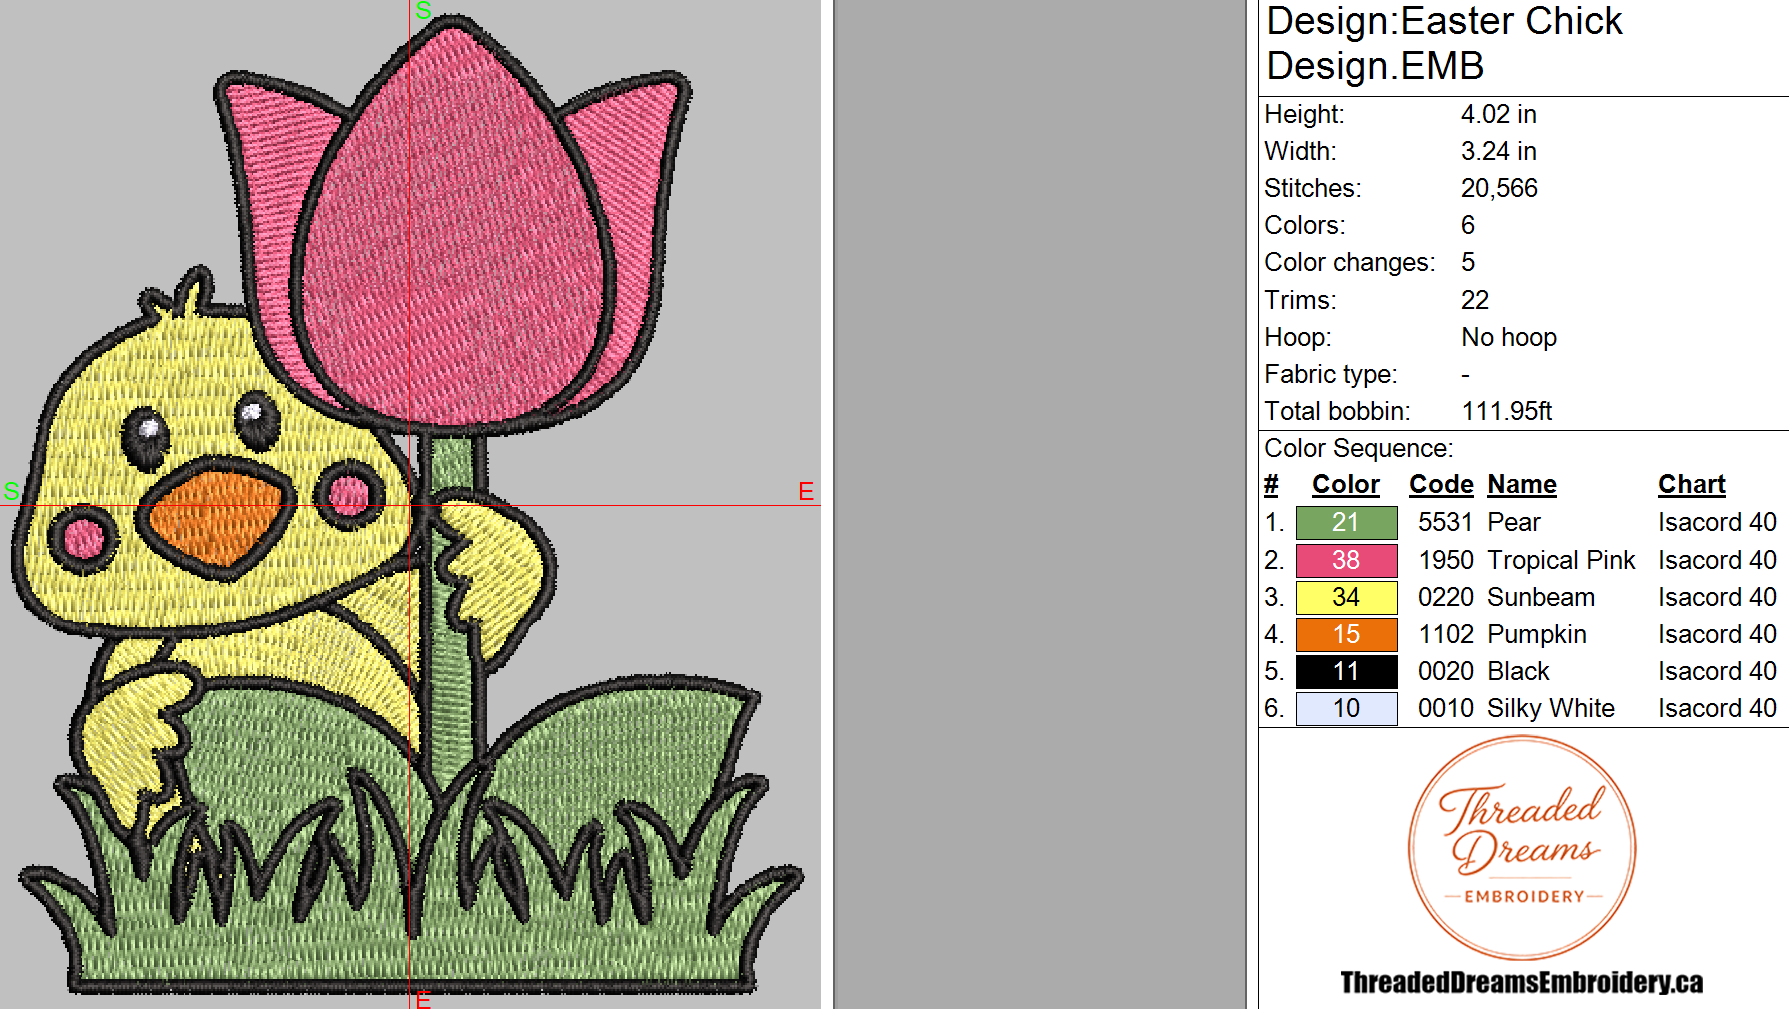Image resolution: width=1789 pixels, height=1009 pixels.
Task: Click the Name column header
Action: point(1522,485)
